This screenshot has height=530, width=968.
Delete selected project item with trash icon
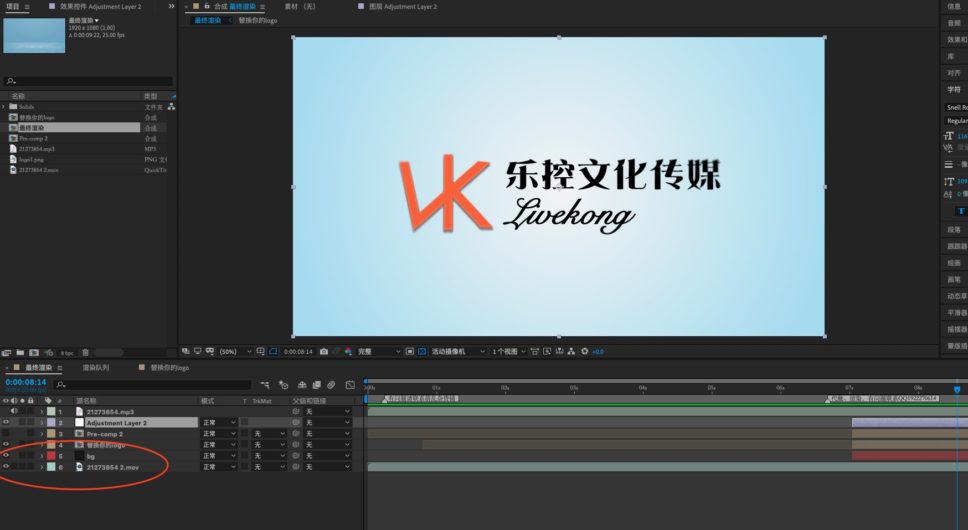point(86,353)
